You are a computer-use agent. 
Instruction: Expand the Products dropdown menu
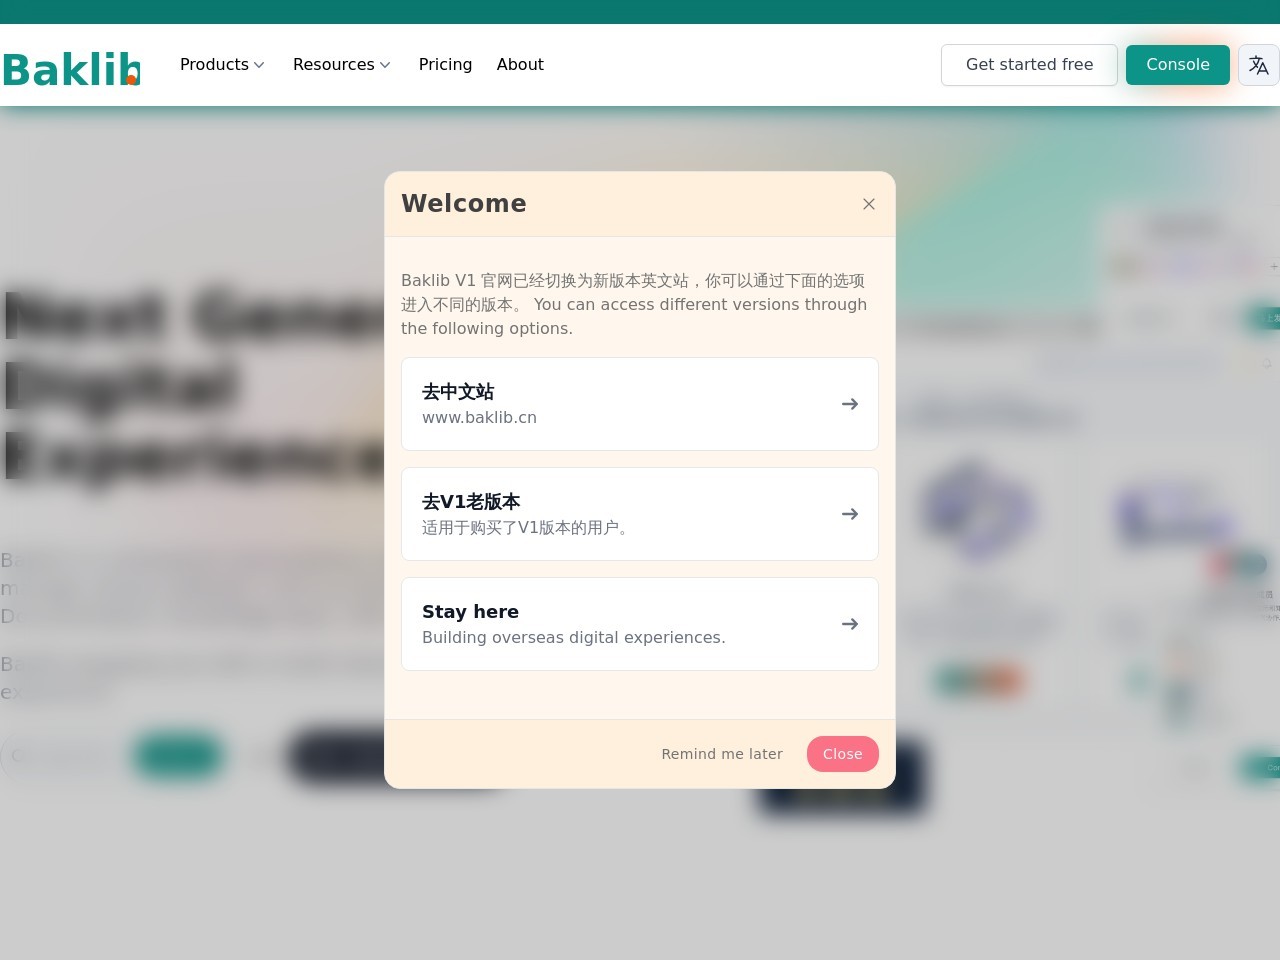pyautogui.click(x=222, y=65)
